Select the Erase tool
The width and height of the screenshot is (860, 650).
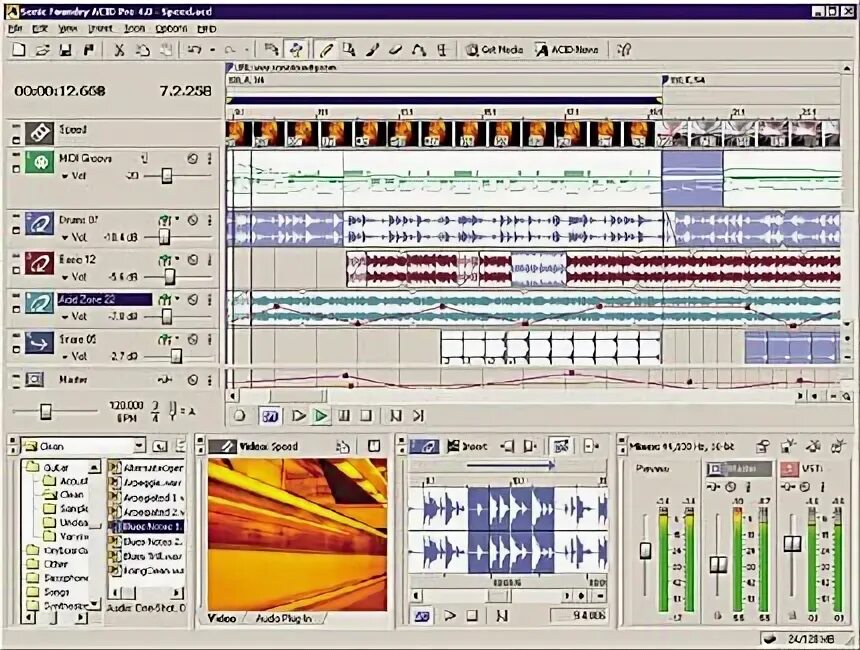click(x=395, y=50)
